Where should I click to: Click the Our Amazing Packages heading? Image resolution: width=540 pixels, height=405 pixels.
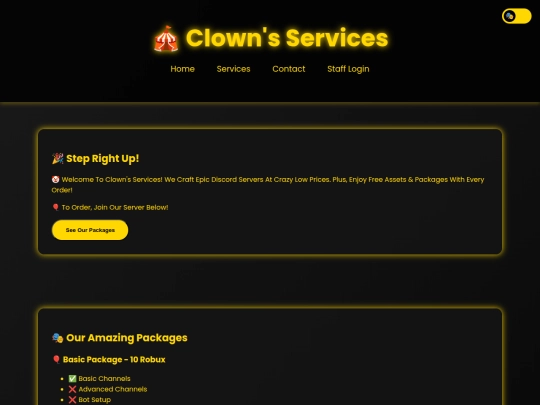pos(127,338)
